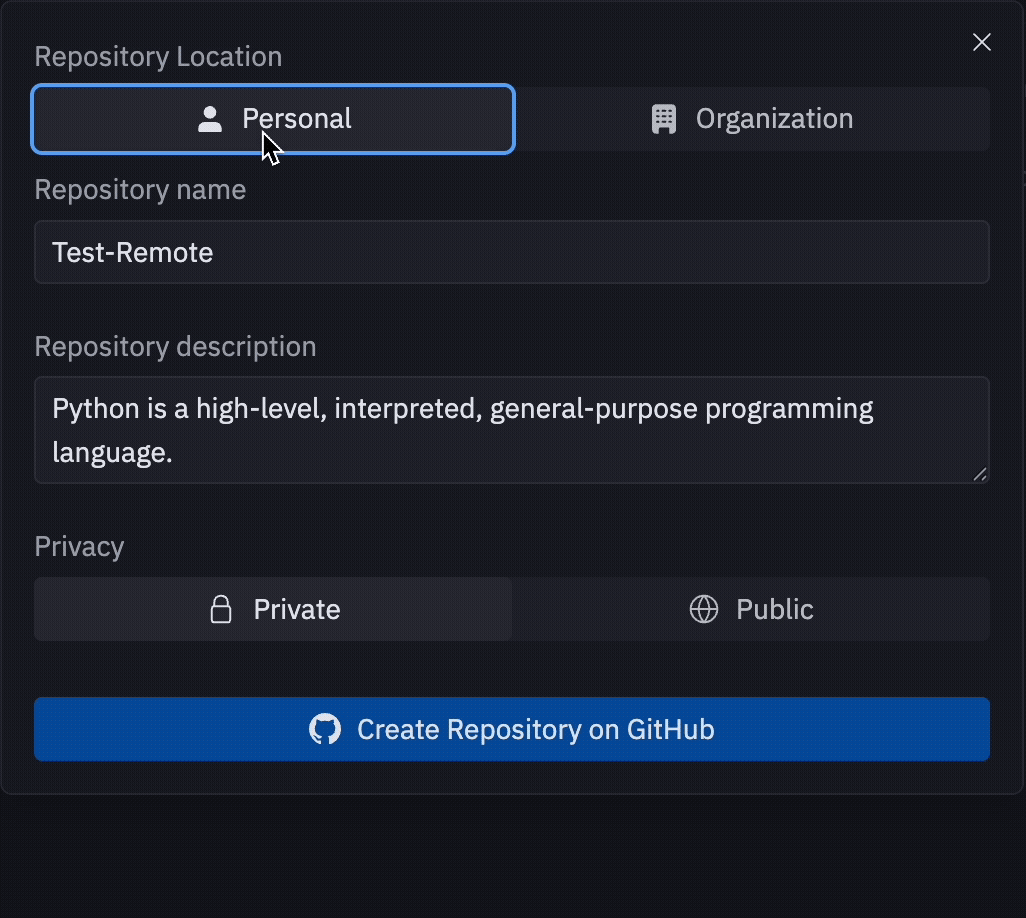Click the "Repository name" field label
The width and height of the screenshot is (1026, 918).
(x=140, y=190)
